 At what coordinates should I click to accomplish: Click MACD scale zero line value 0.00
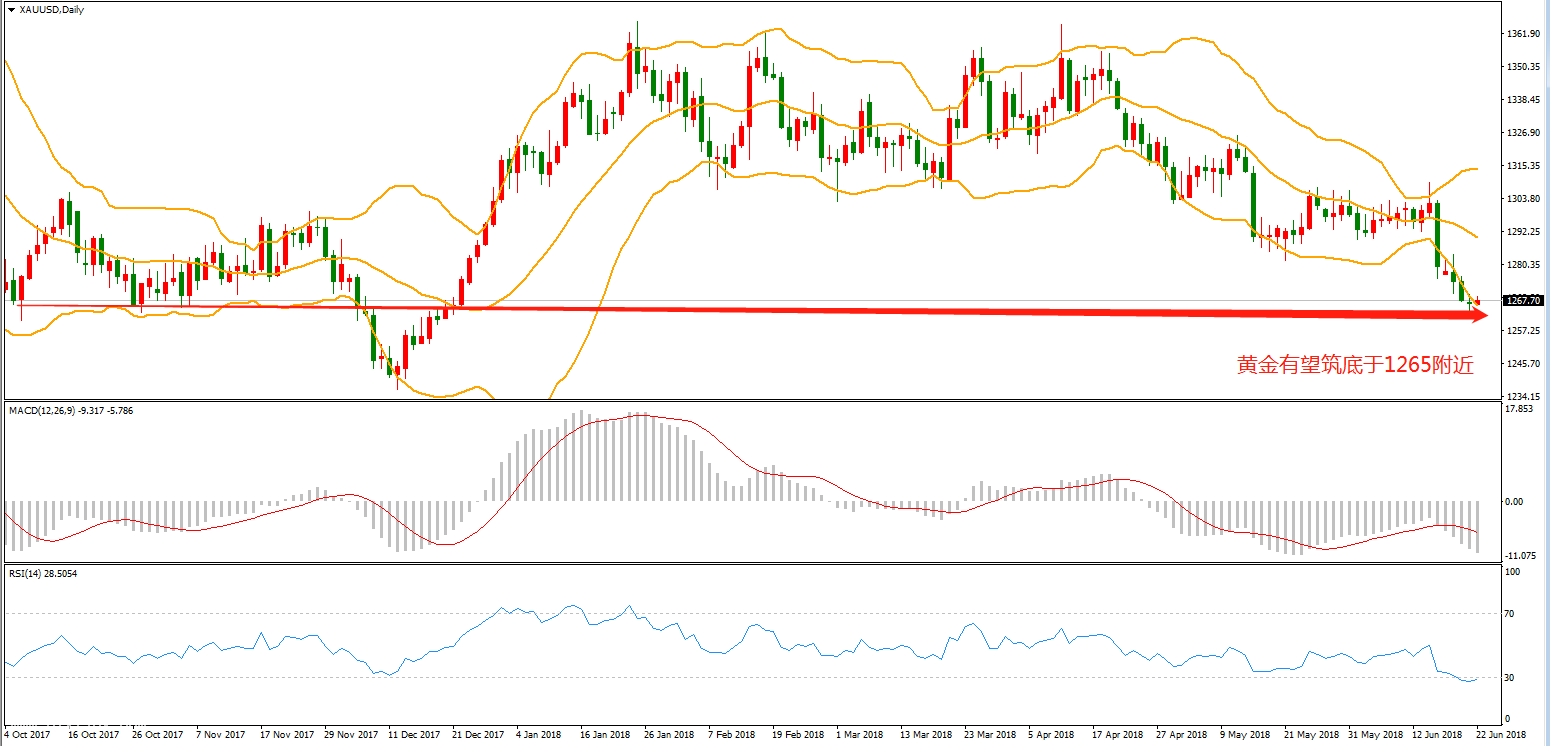coord(1515,502)
